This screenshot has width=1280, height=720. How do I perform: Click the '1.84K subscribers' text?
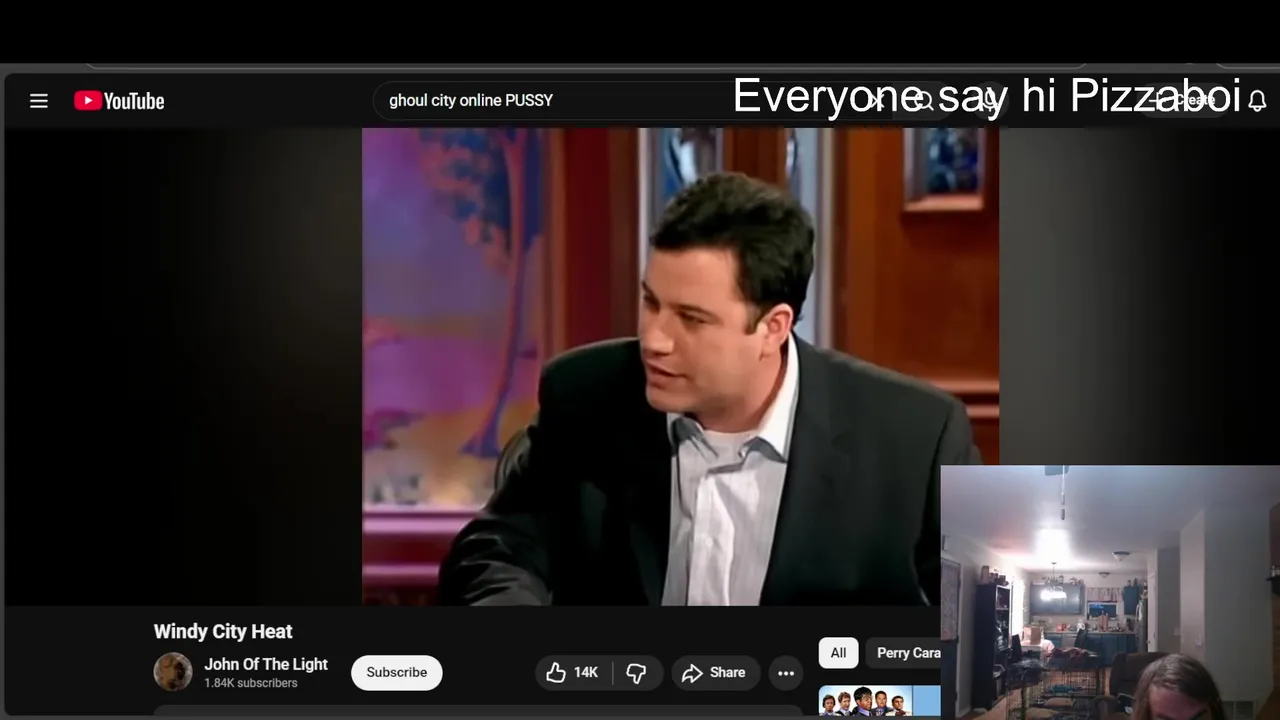pyautogui.click(x=251, y=683)
